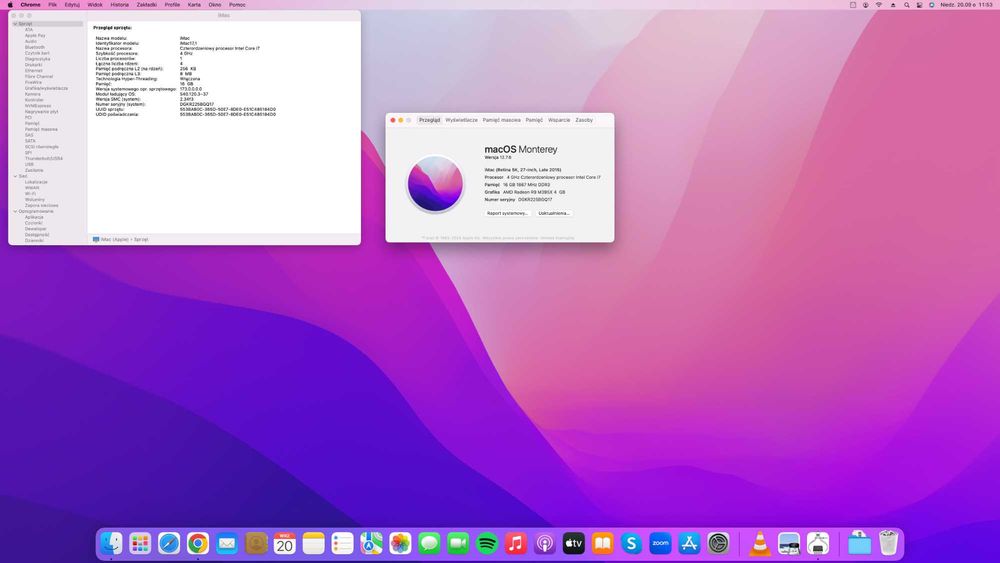Open the Music app in Dock

(x=516, y=543)
